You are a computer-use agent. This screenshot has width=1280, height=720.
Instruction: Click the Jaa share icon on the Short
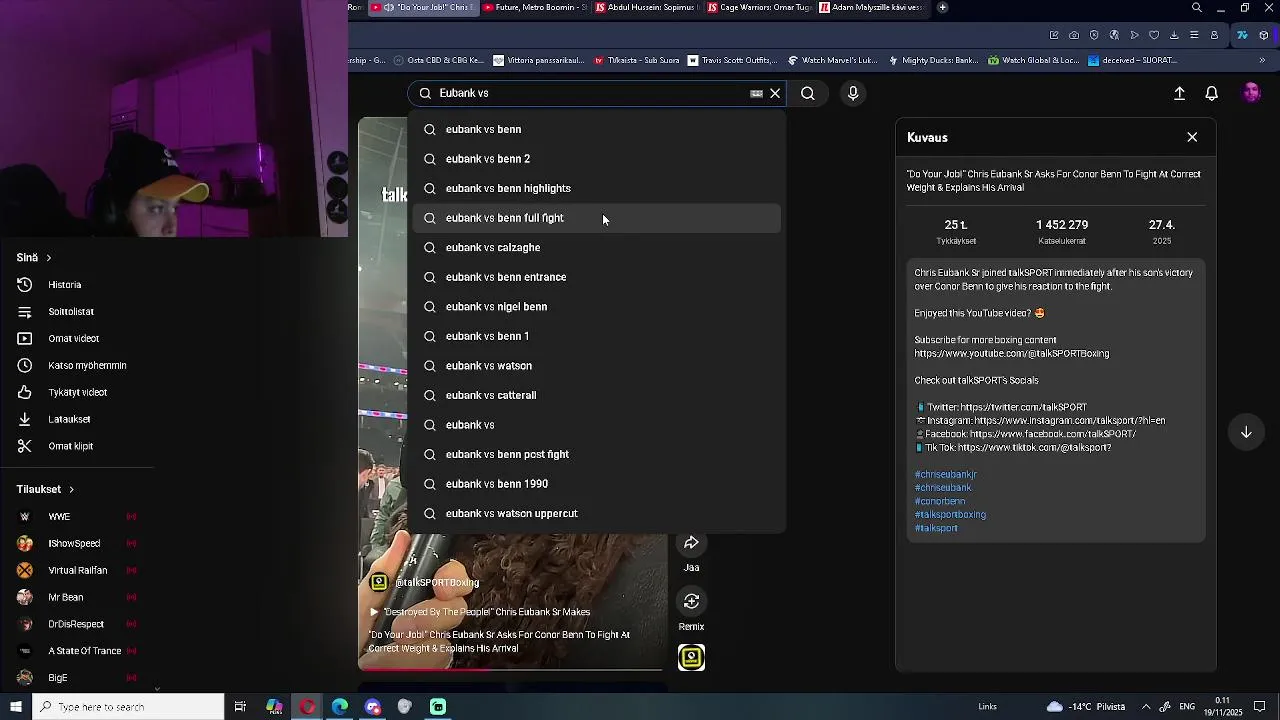click(691, 543)
